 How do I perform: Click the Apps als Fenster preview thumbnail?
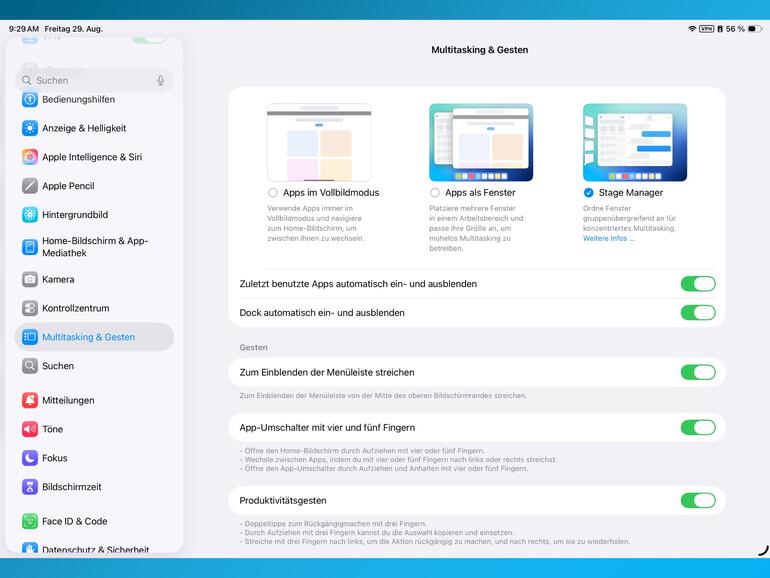coord(481,142)
